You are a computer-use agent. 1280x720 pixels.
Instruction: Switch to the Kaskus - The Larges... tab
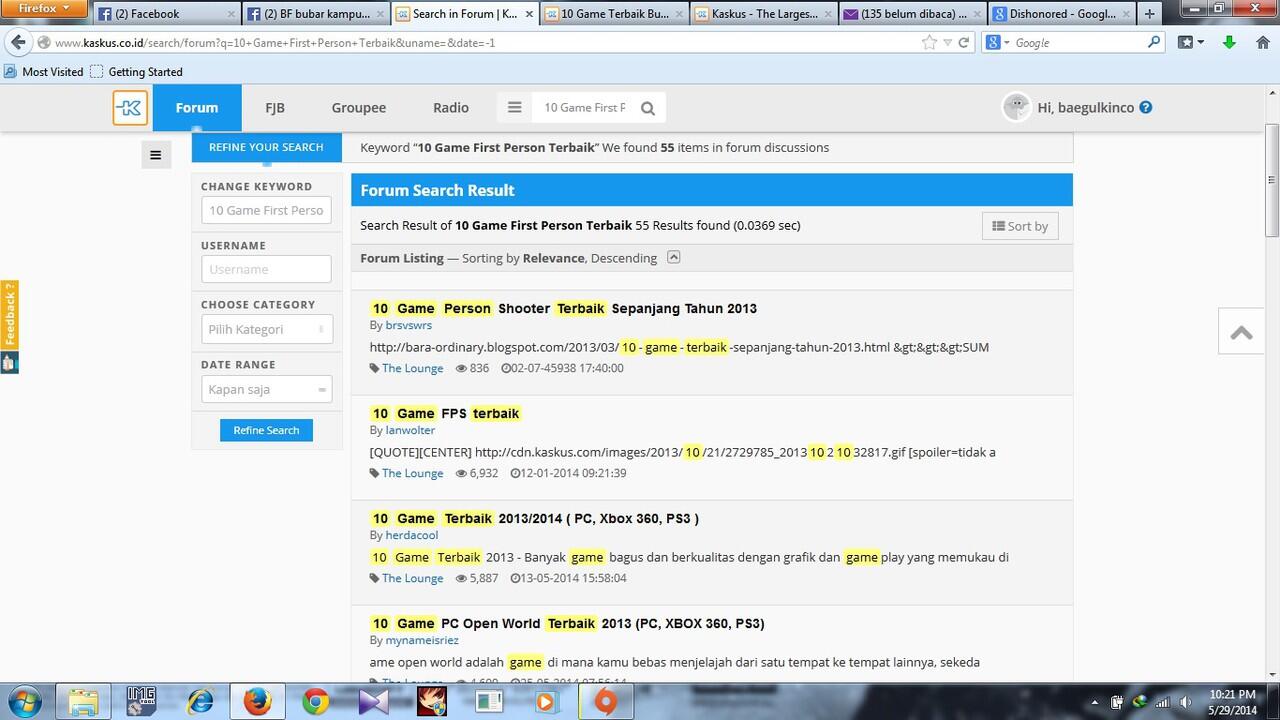763,14
